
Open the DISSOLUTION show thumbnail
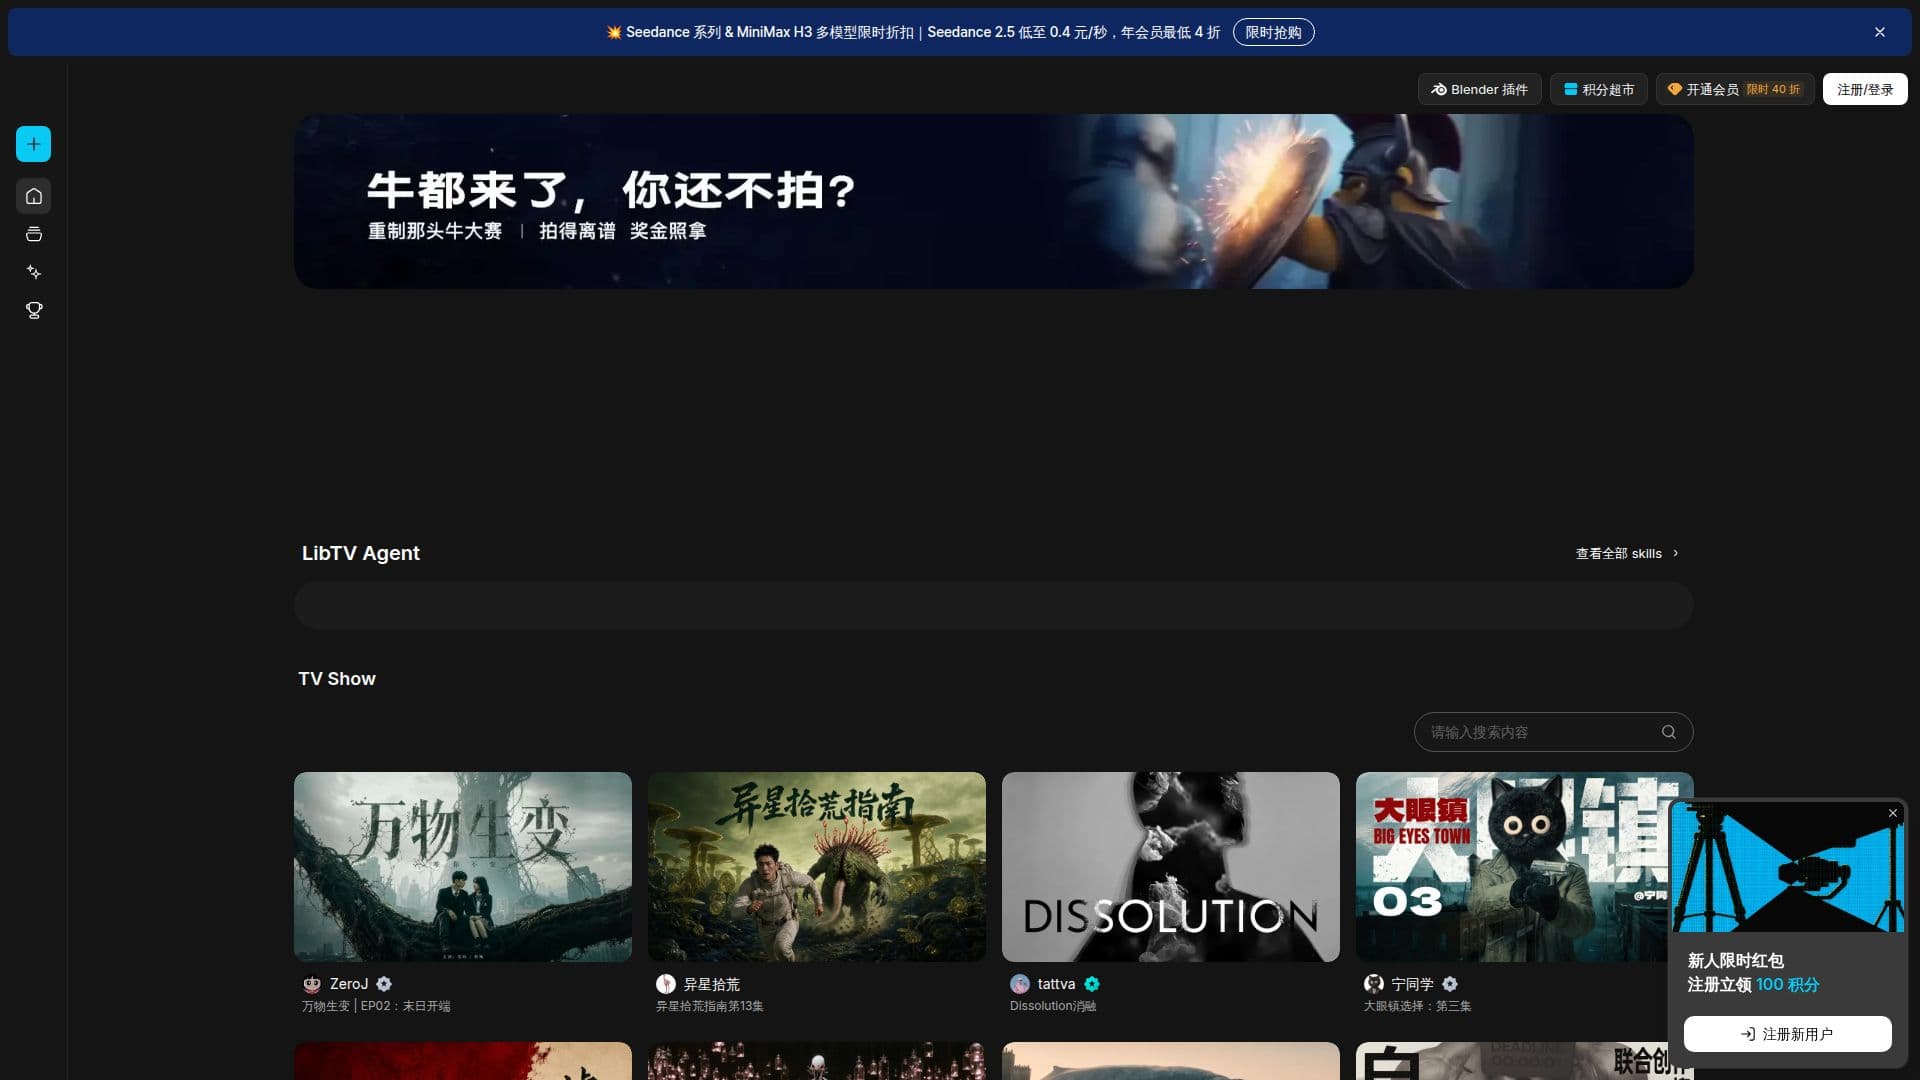[1171, 866]
